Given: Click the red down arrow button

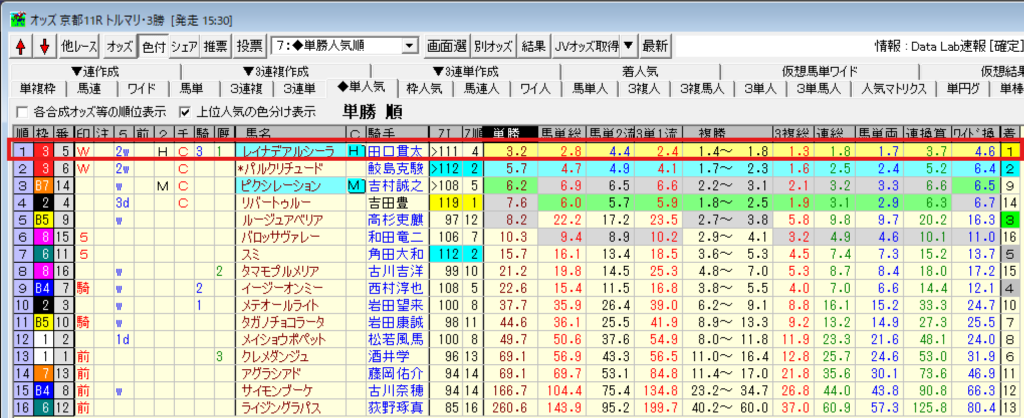Looking at the screenshot, I should point(43,46).
